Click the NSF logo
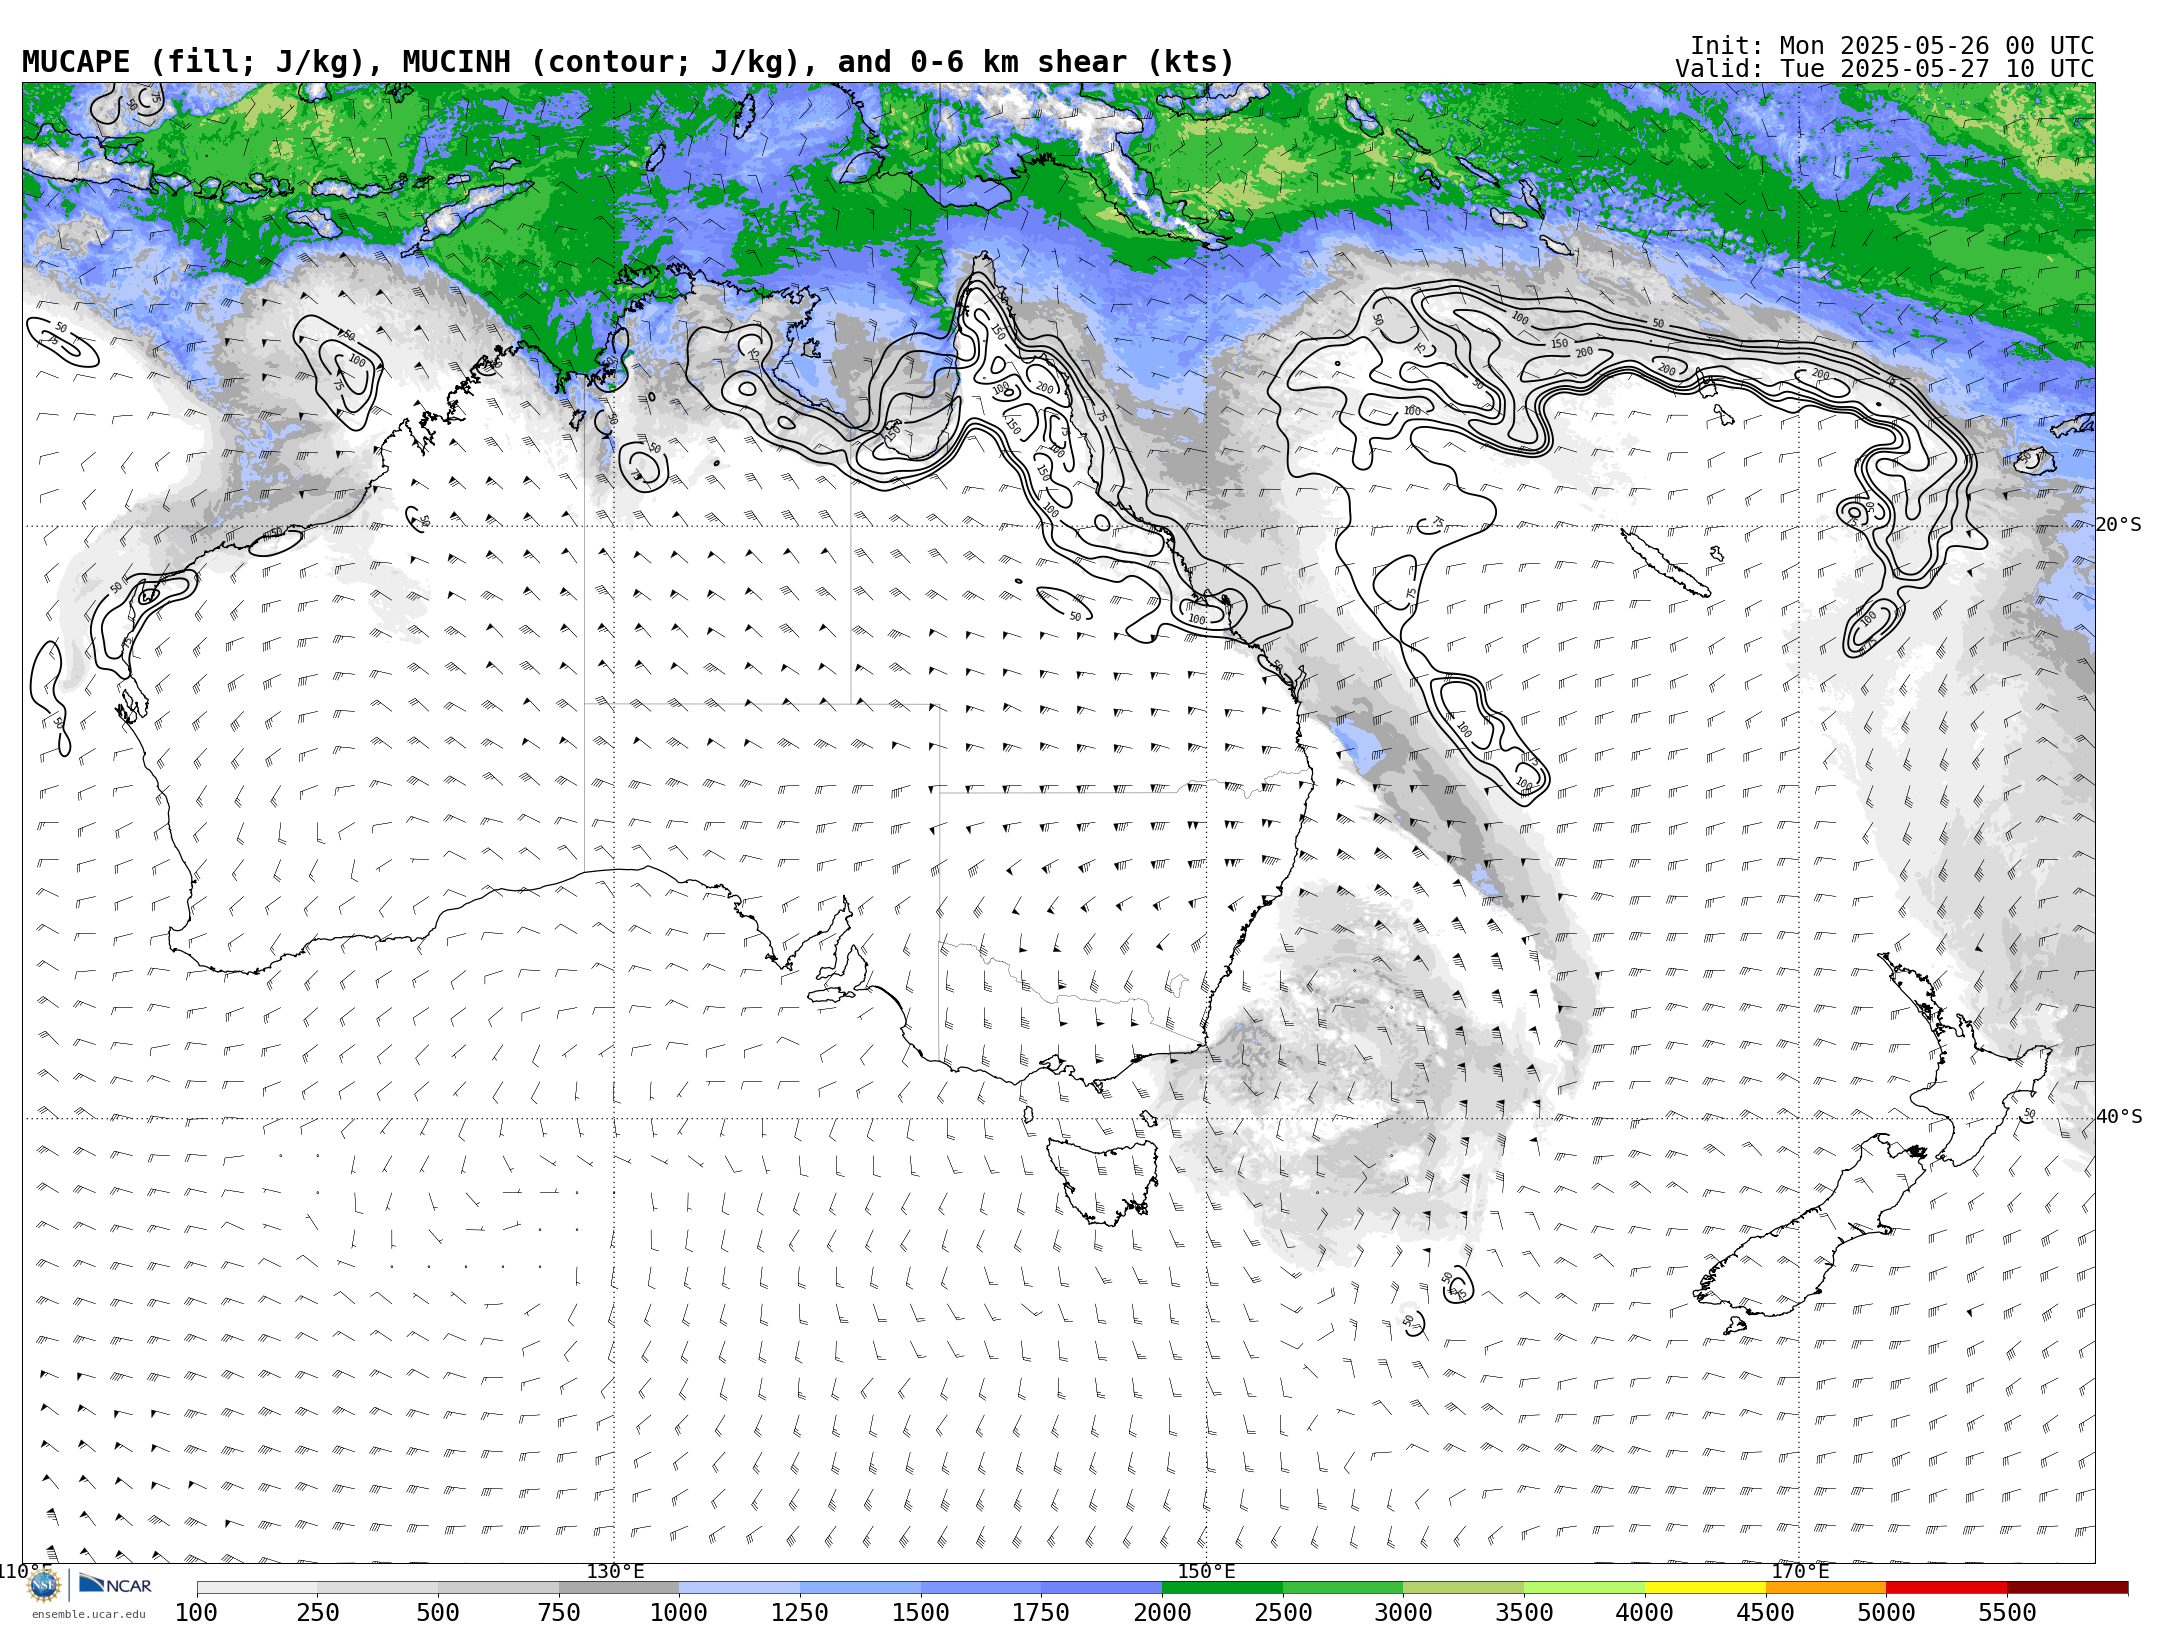This screenshot has width=2160, height=1626. (x=43, y=1585)
